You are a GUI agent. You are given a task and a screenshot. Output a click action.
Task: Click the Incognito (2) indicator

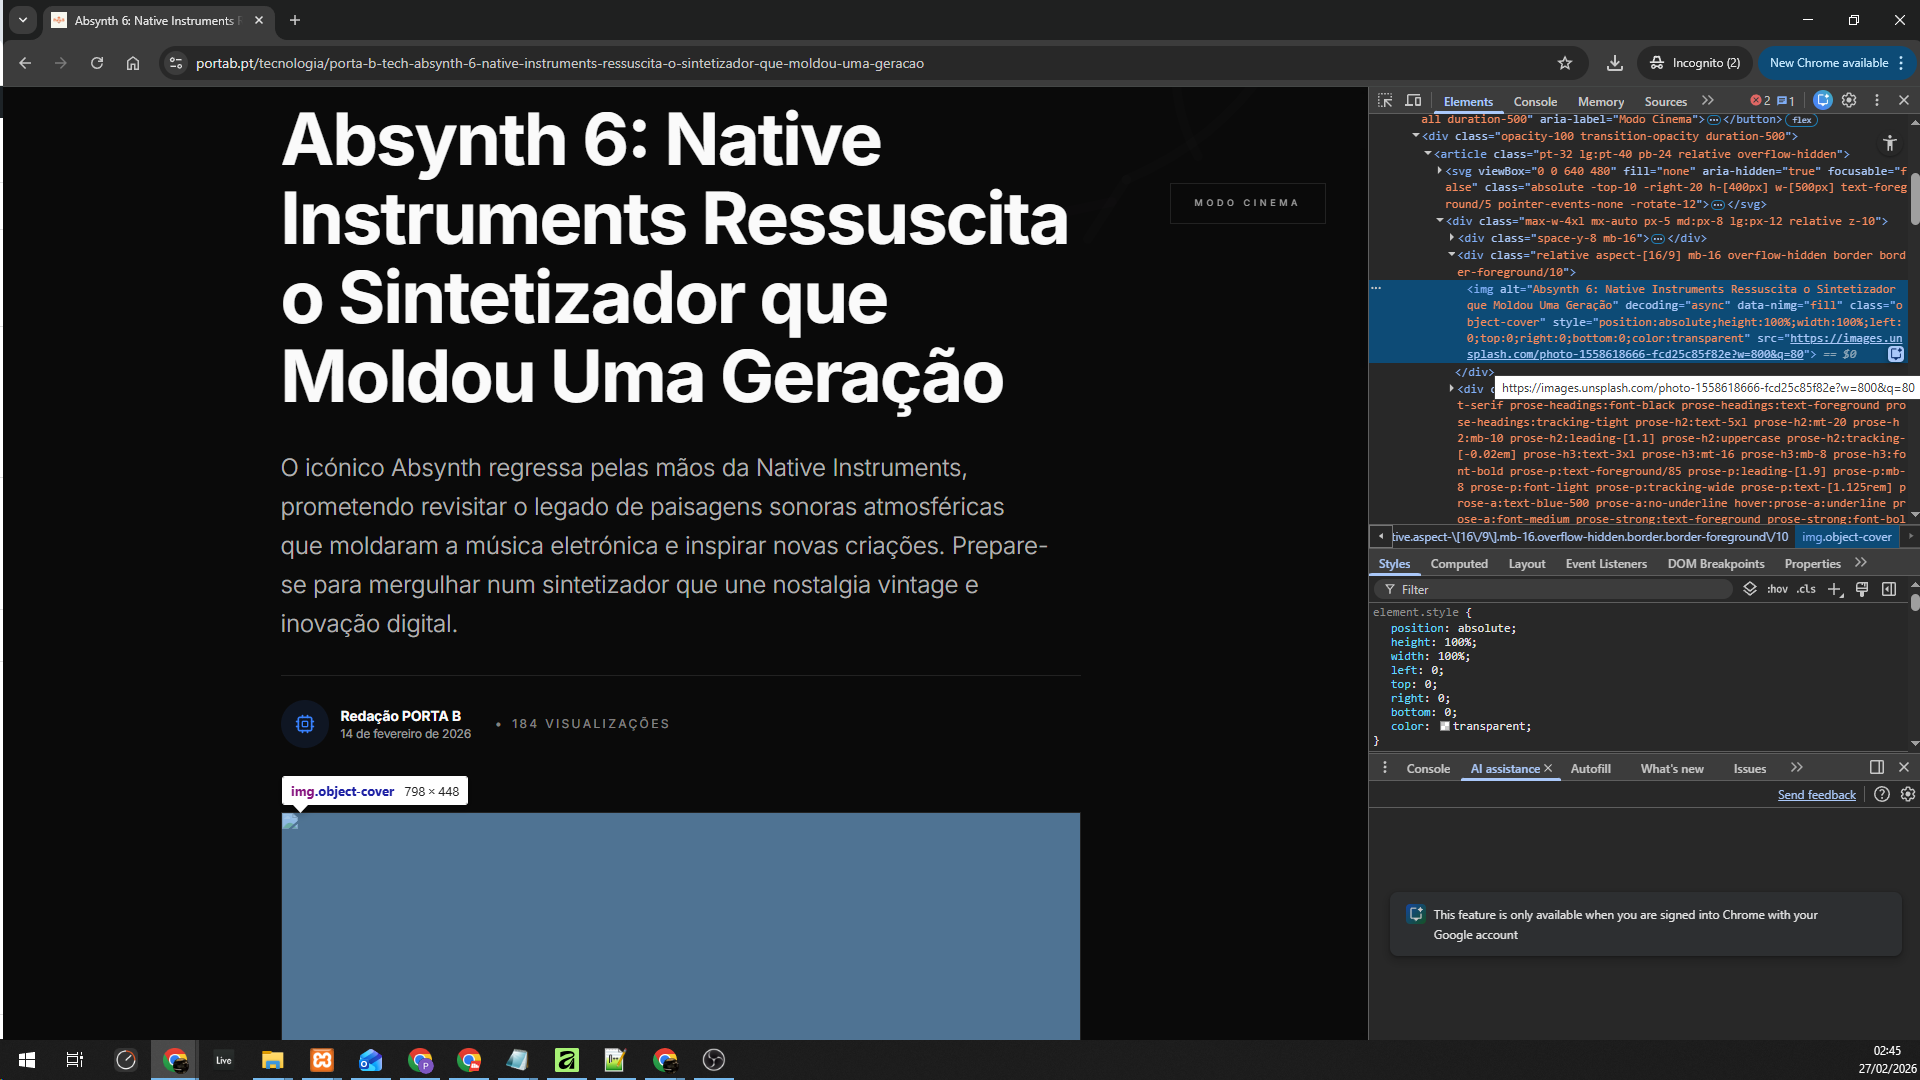click(x=1695, y=63)
